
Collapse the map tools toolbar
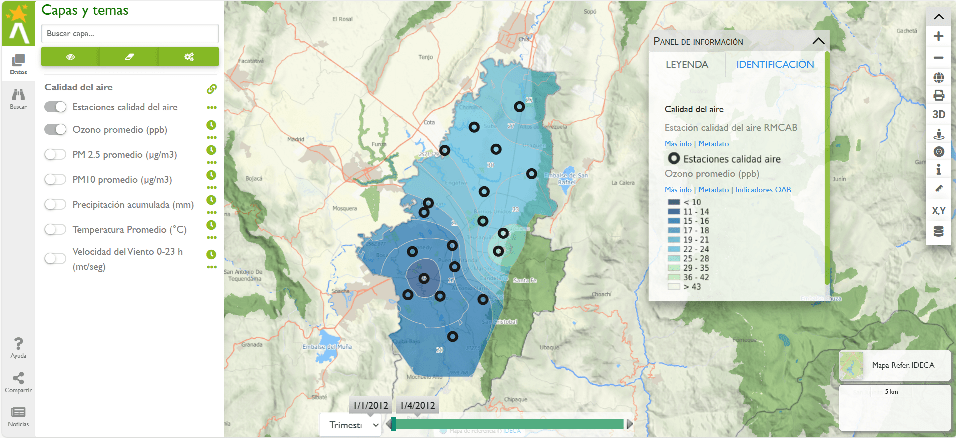(x=938, y=16)
